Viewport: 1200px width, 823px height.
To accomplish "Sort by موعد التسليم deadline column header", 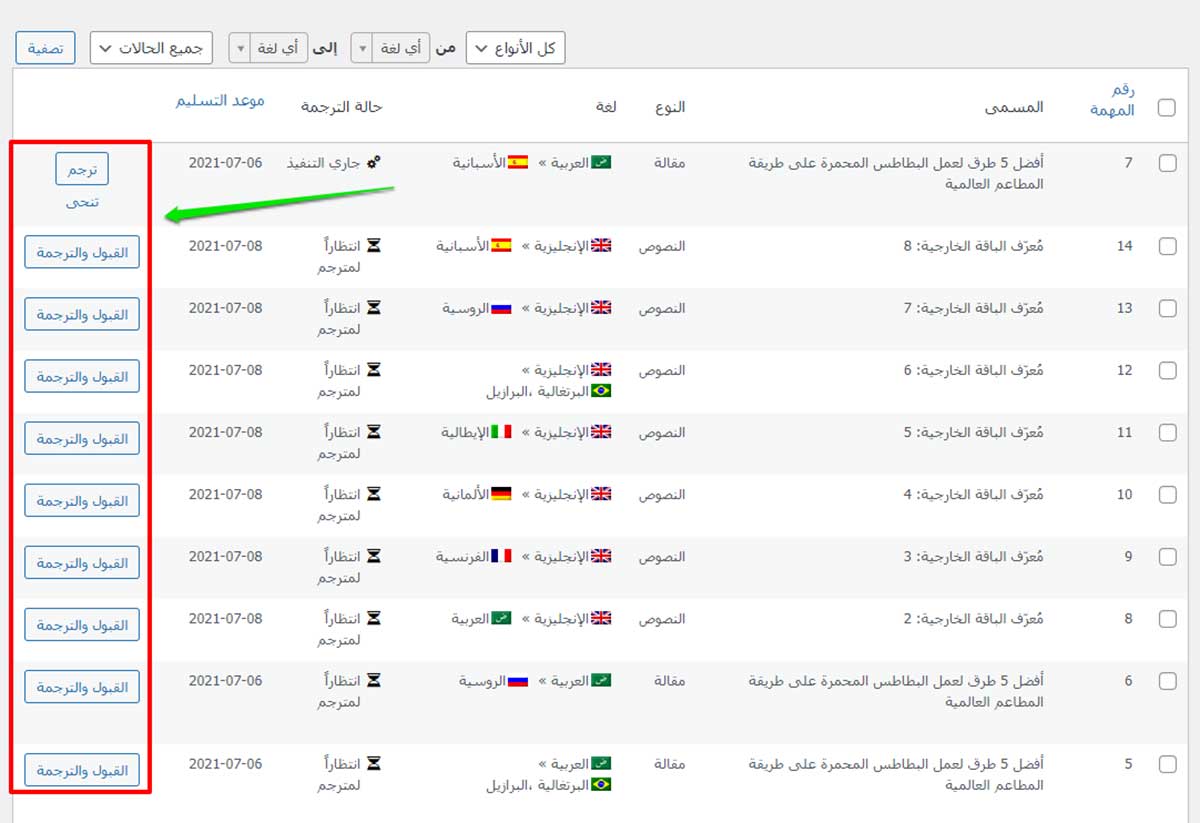I will (x=220, y=100).
